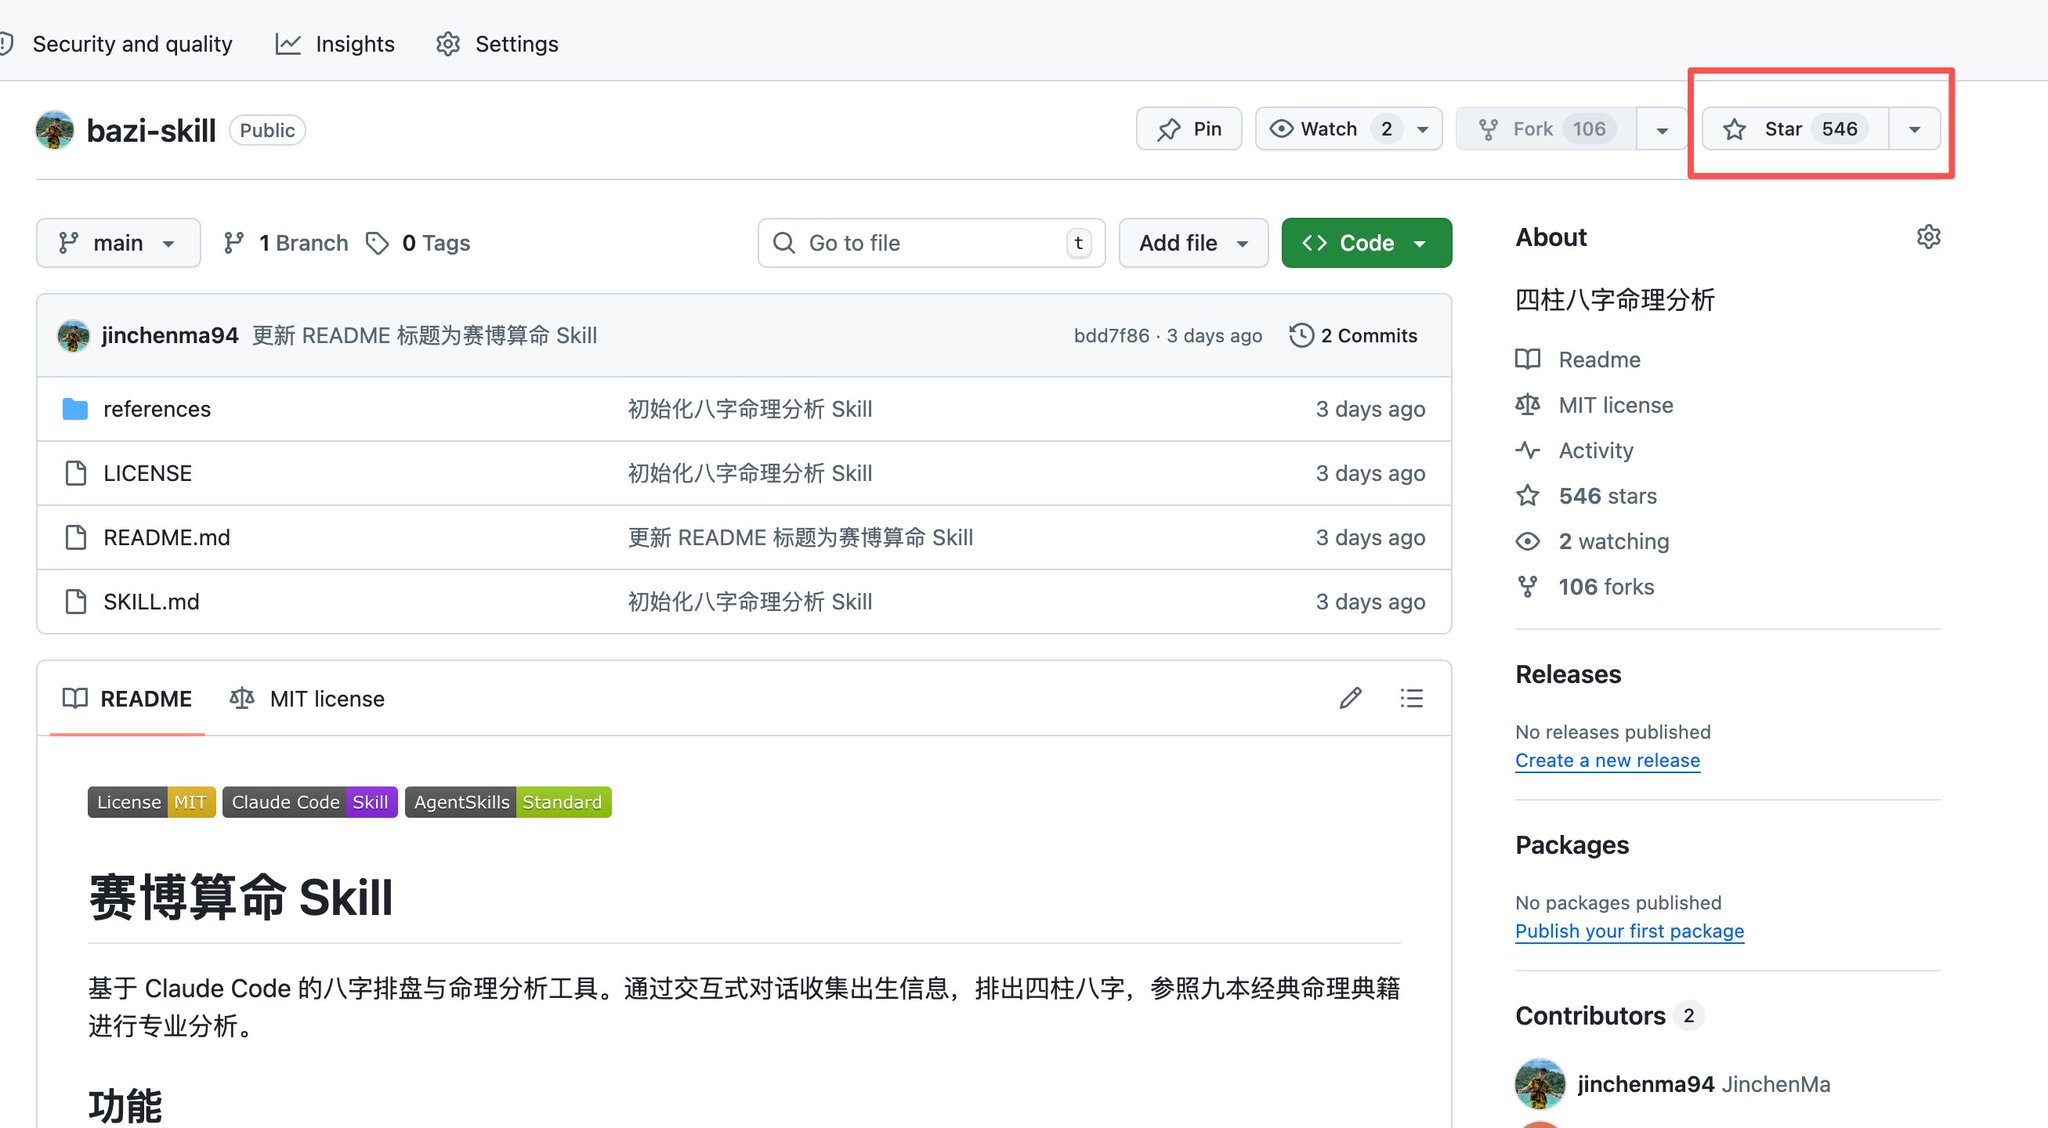Switch to the MIT license tab
Image resolution: width=2048 pixels, height=1128 pixels.
[x=307, y=698]
